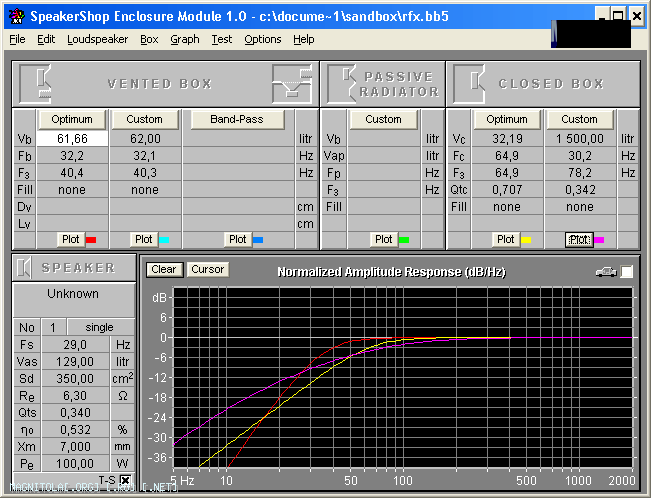Click the vented box port diagram icon
The height and width of the screenshot is (498, 651).
[292, 84]
